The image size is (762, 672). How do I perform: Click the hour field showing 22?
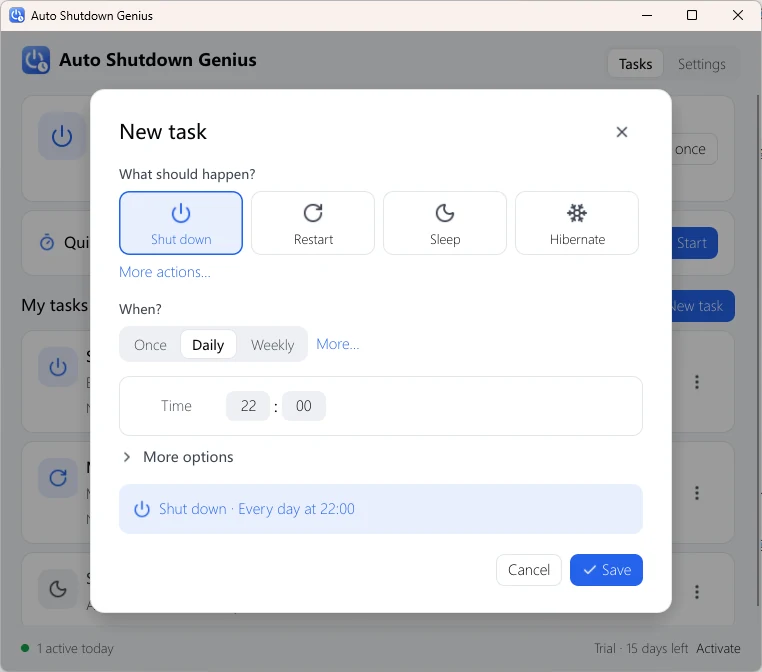(248, 406)
